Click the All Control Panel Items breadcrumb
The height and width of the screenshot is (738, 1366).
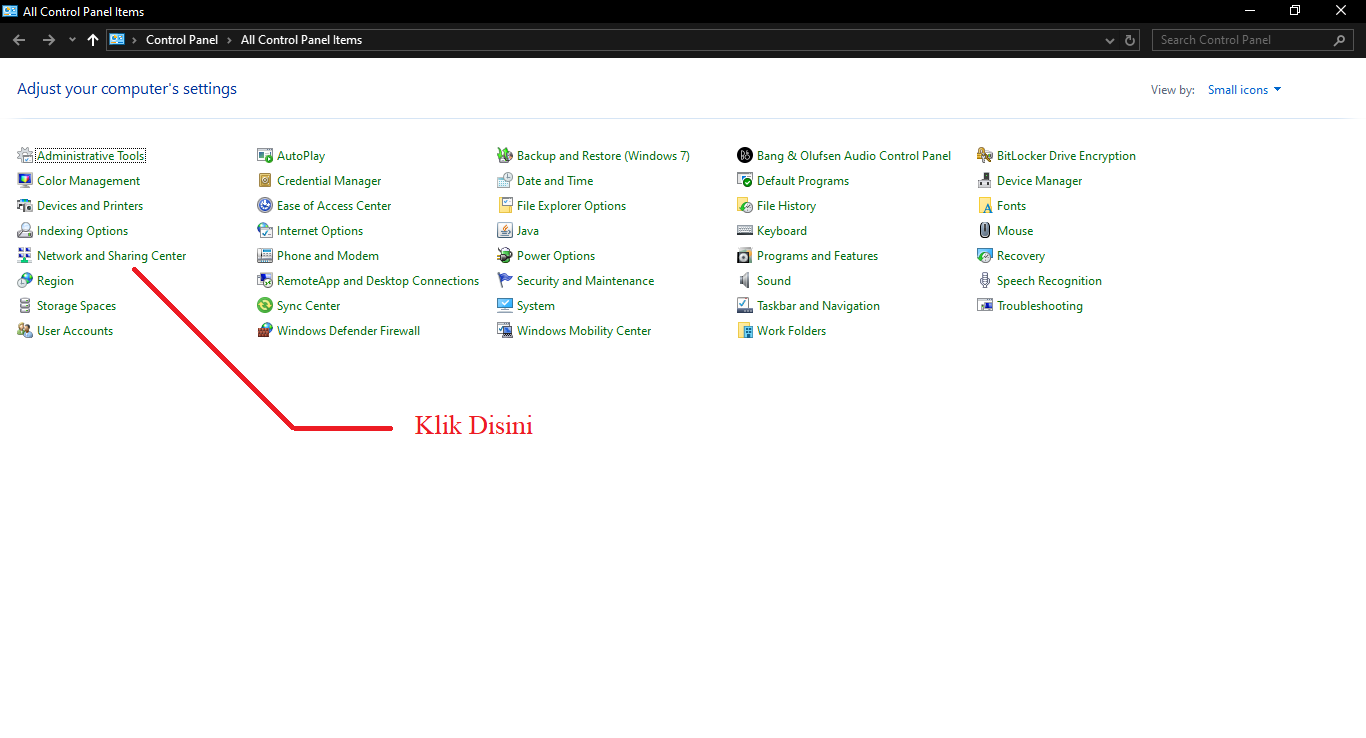point(301,40)
